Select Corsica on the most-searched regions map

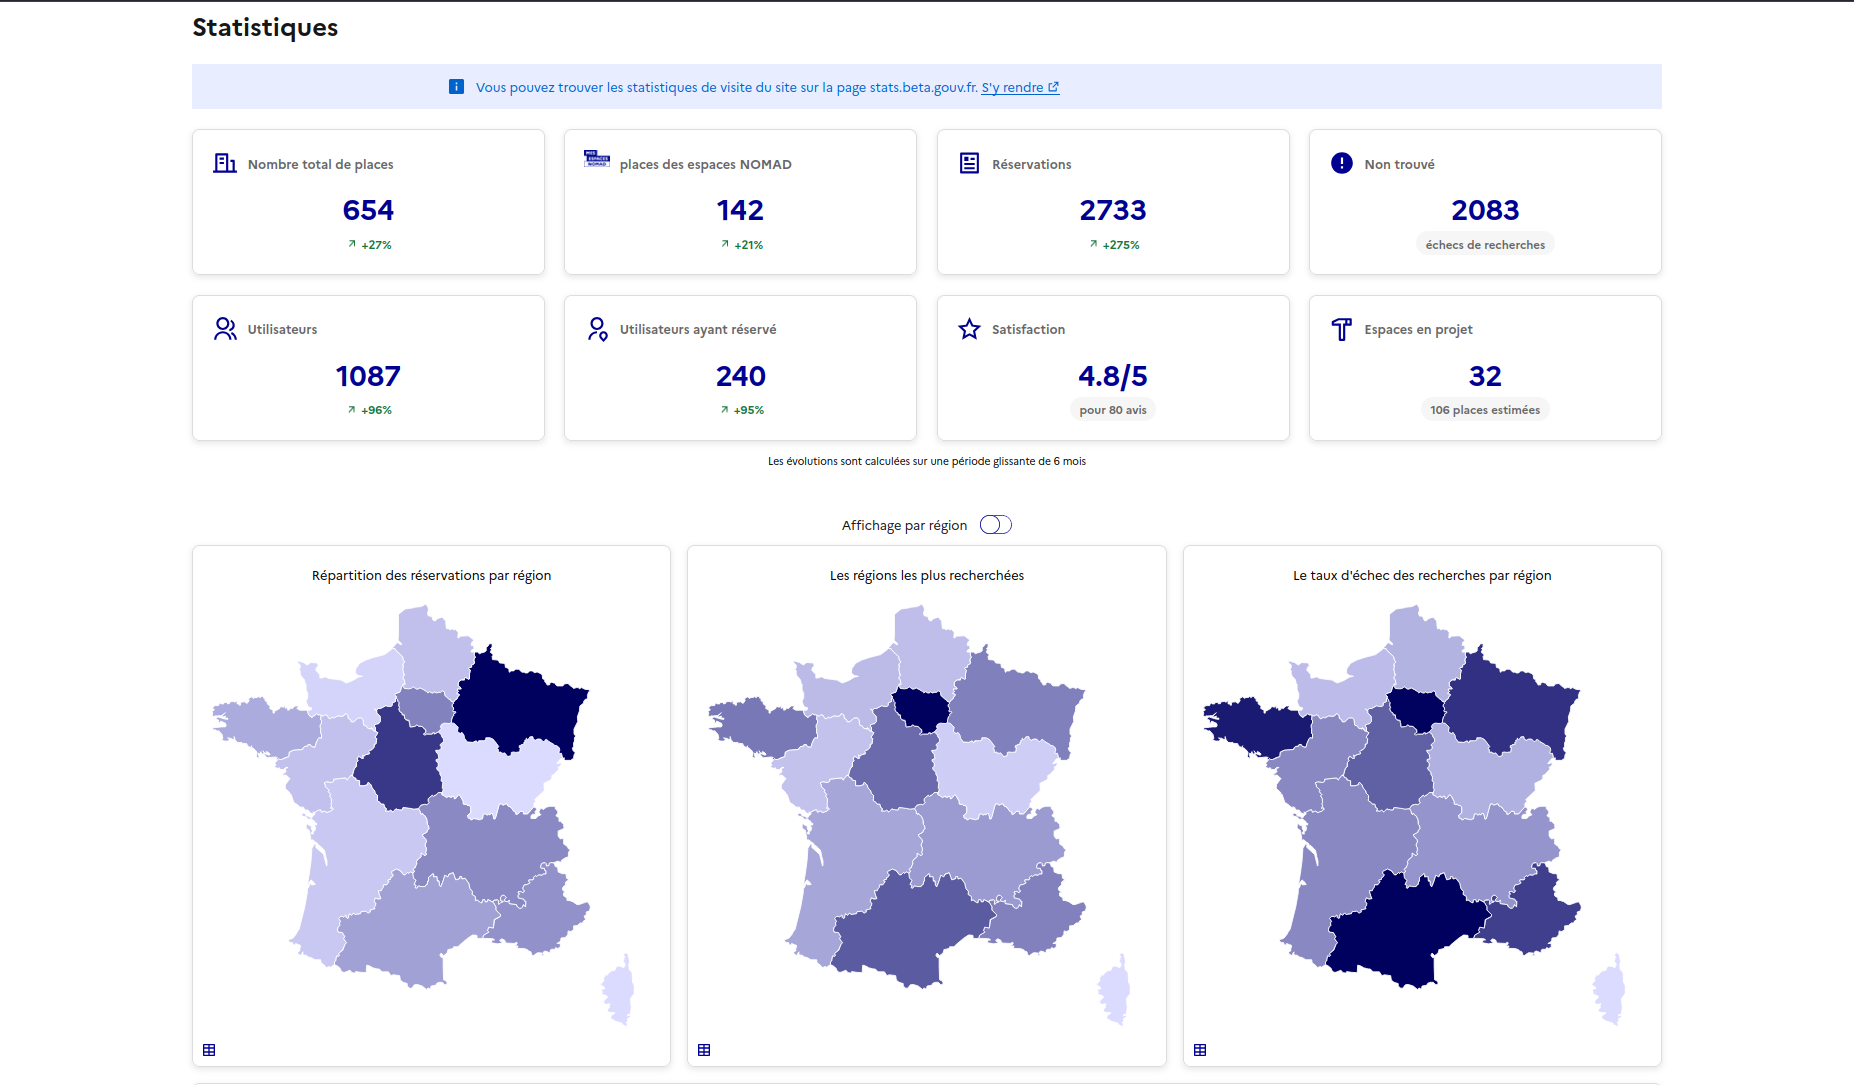click(1114, 990)
